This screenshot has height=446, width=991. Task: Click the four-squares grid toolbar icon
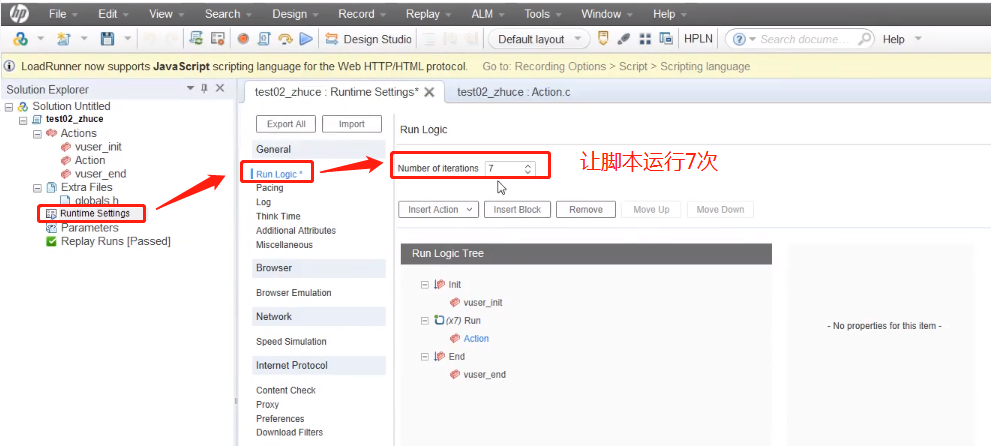tap(645, 39)
